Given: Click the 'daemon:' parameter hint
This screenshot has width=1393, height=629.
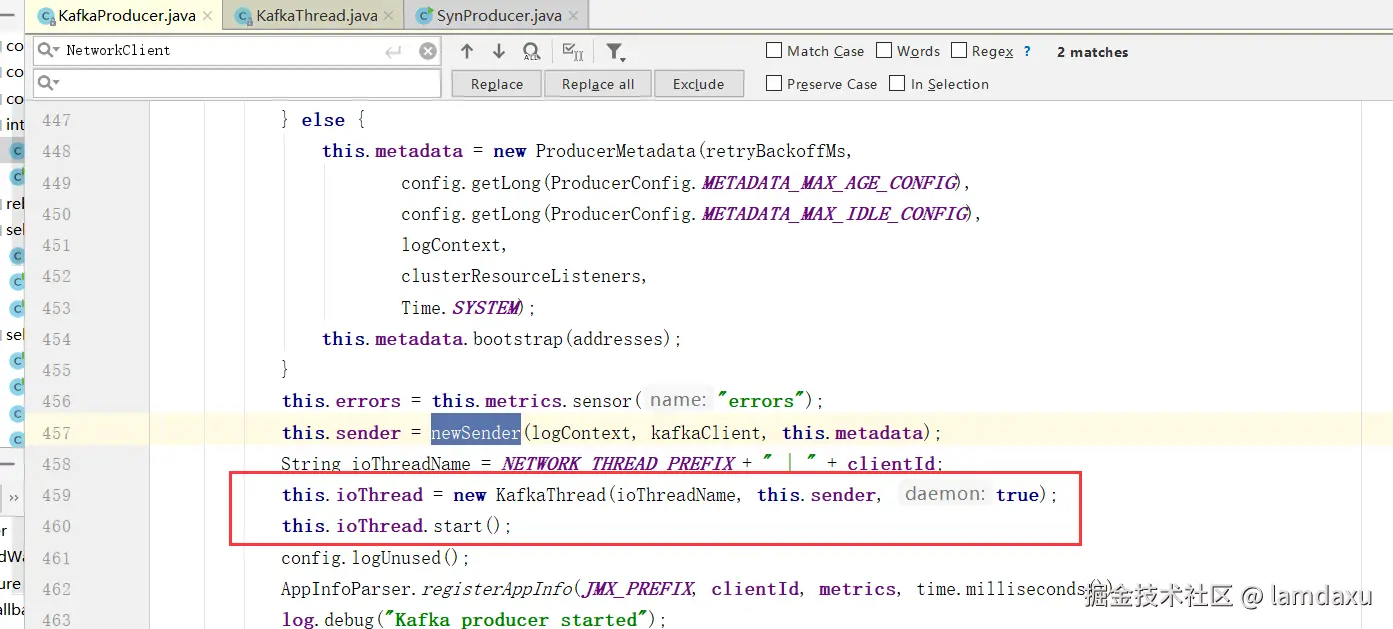Looking at the screenshot, I should click(x=944, y=495).
